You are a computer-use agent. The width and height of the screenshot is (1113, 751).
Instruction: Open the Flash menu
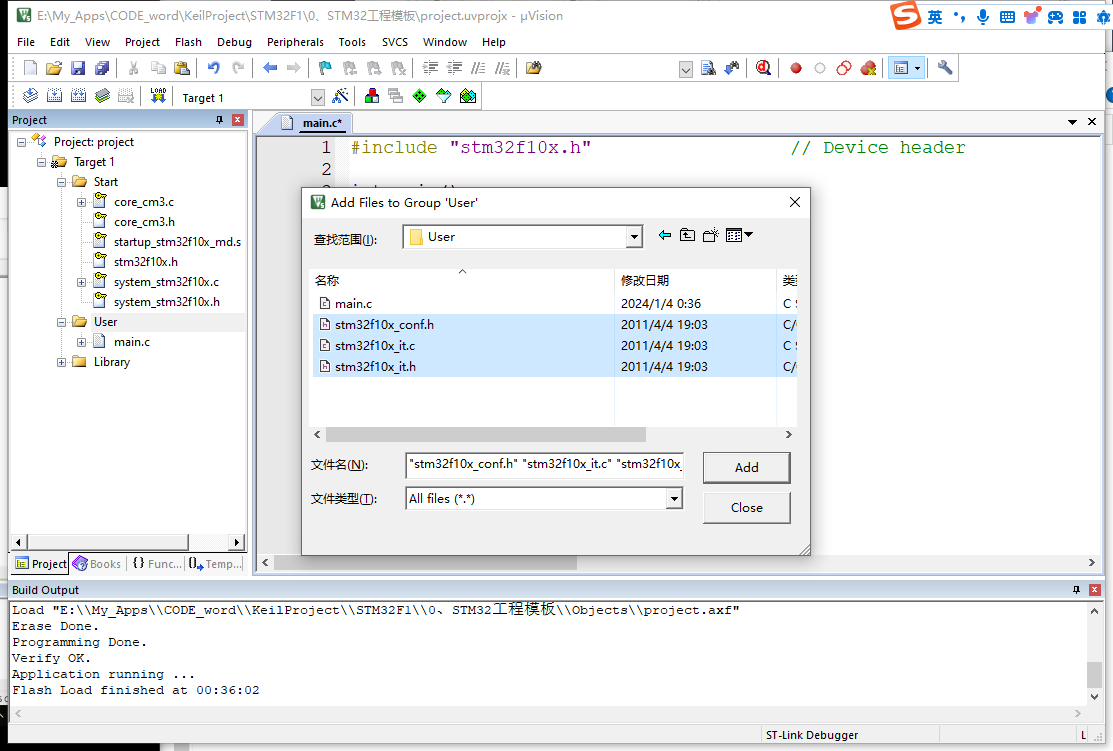pyautogui.click(x=188, y=42)
